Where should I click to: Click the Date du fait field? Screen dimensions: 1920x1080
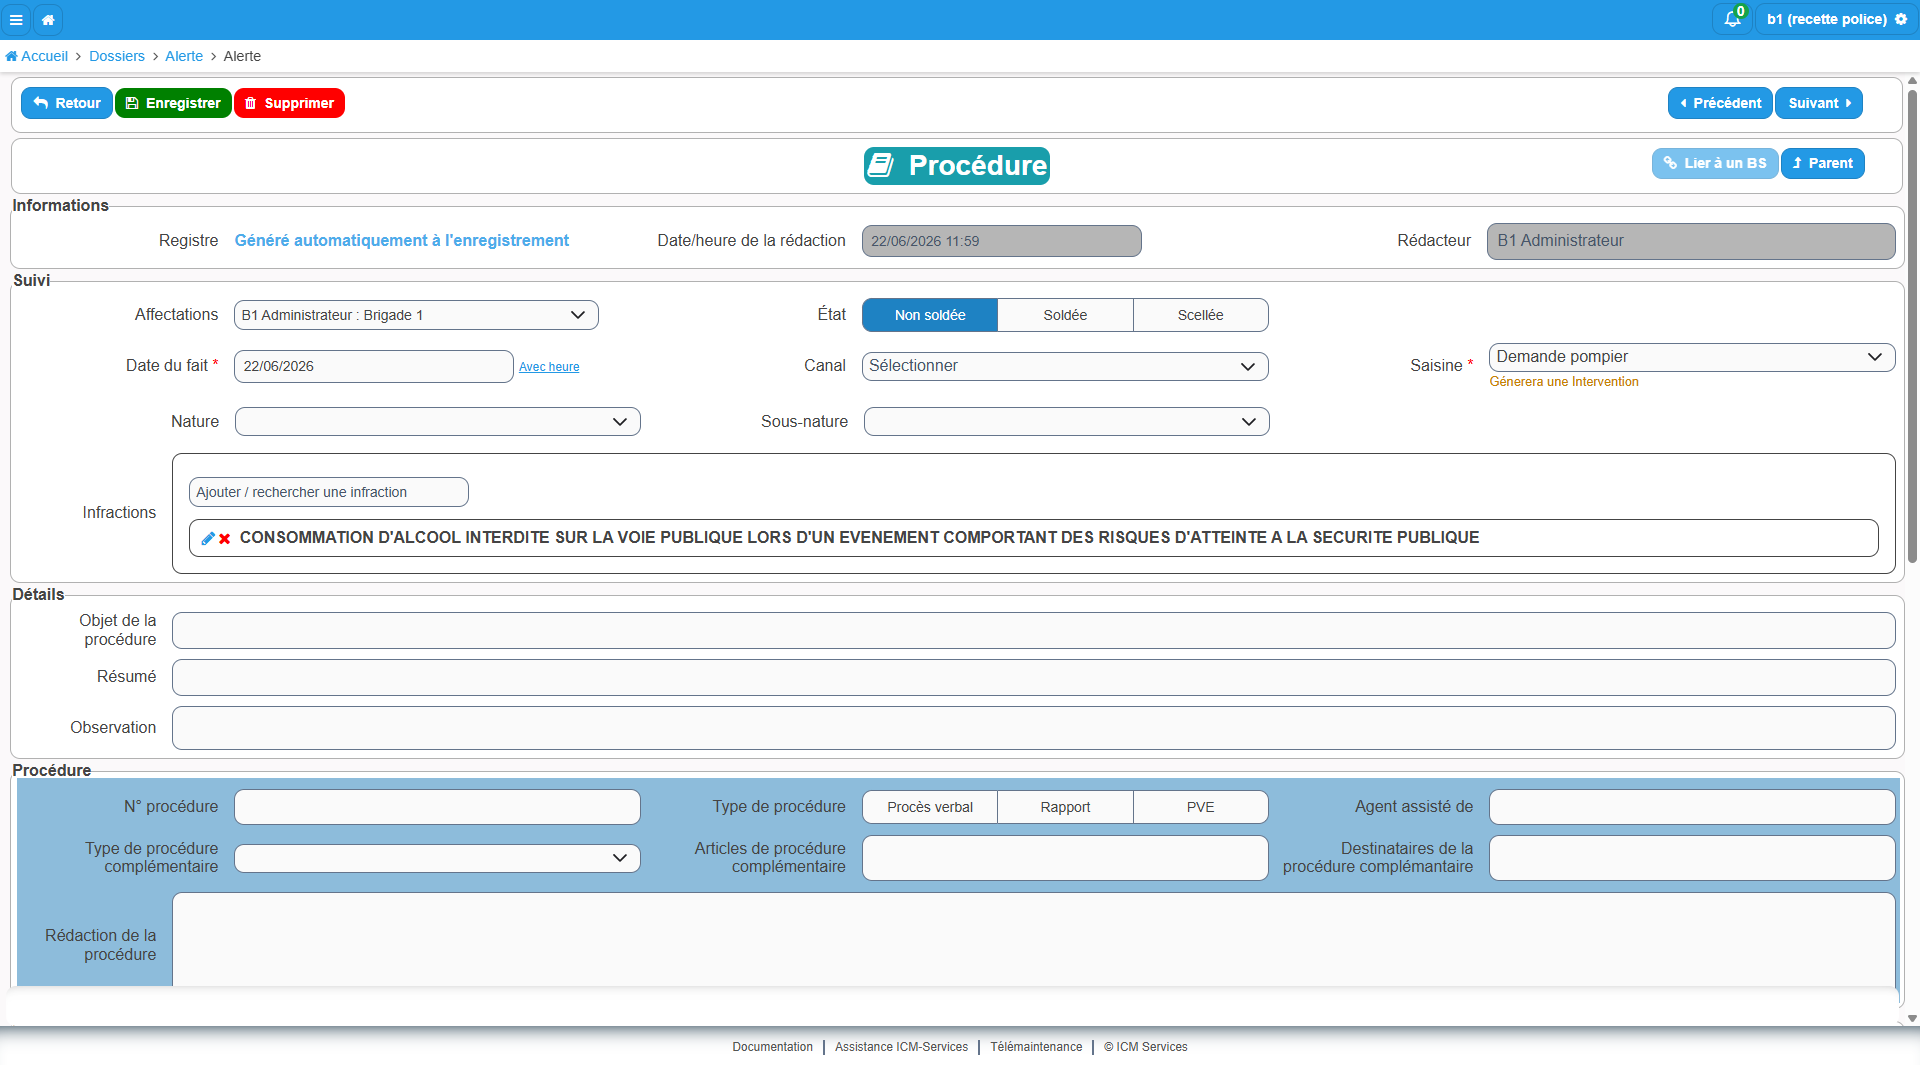(374, 366)
